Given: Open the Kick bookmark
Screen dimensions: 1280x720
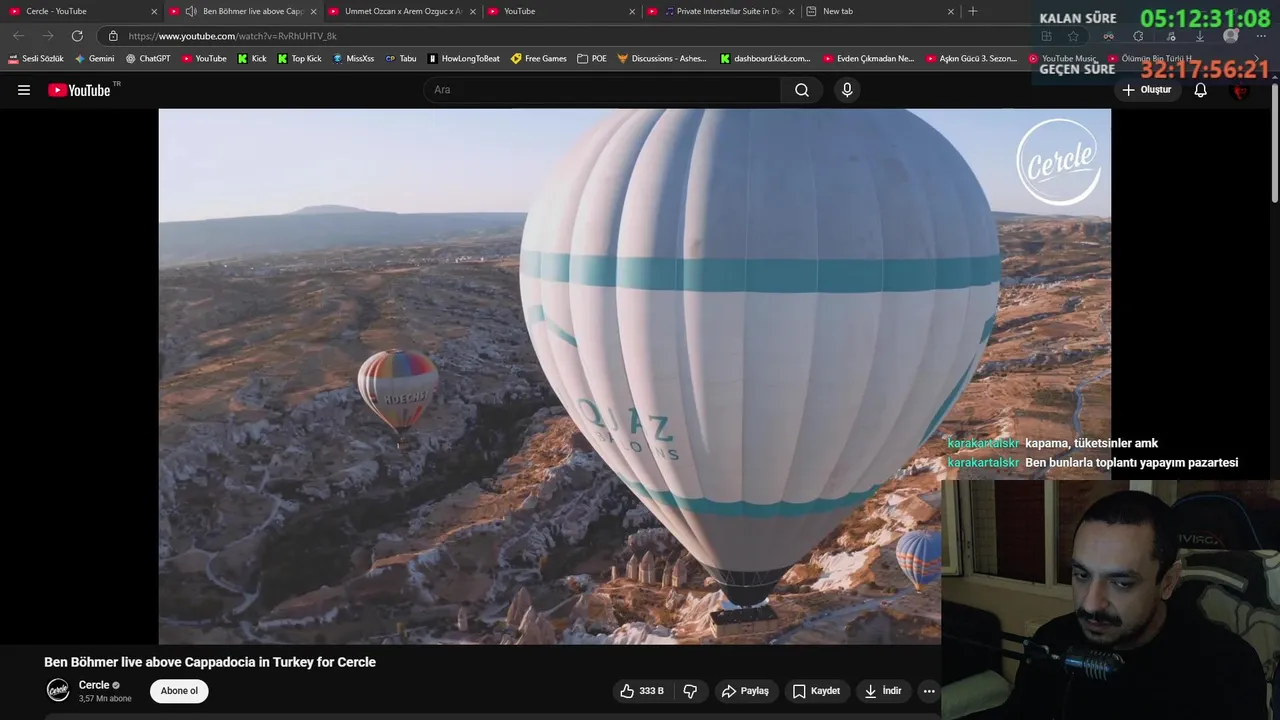Looking at the screenshot, I should coord(252,59).
